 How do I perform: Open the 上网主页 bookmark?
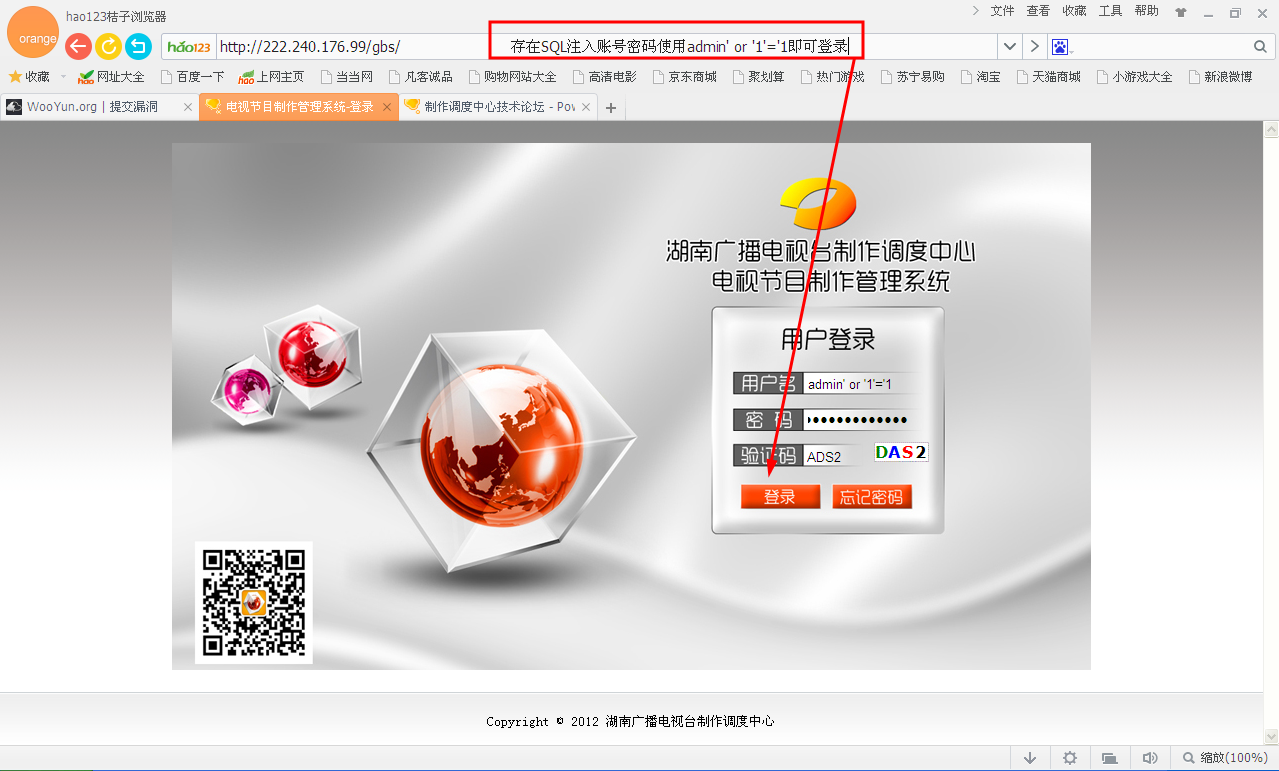click(x=271, y=76)
